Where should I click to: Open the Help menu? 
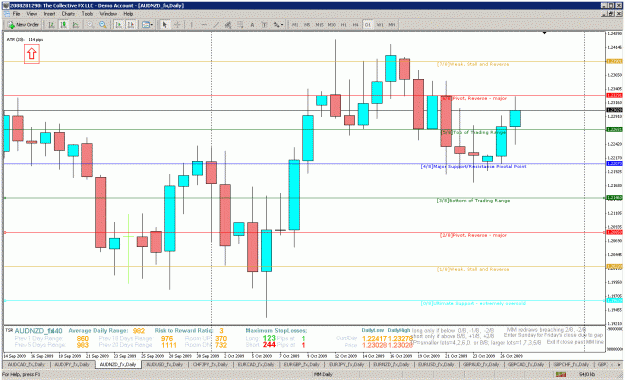click(128, 14)
